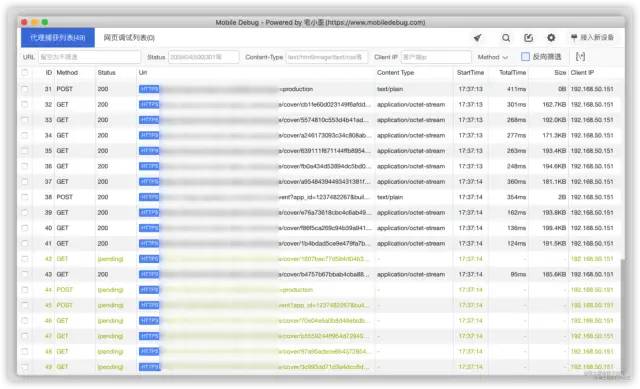Image resolution: width=640 pixels, height=389 pixels.
Task: Click the URL /cover/cb1fe60d... in row 32
Action: 324,104
